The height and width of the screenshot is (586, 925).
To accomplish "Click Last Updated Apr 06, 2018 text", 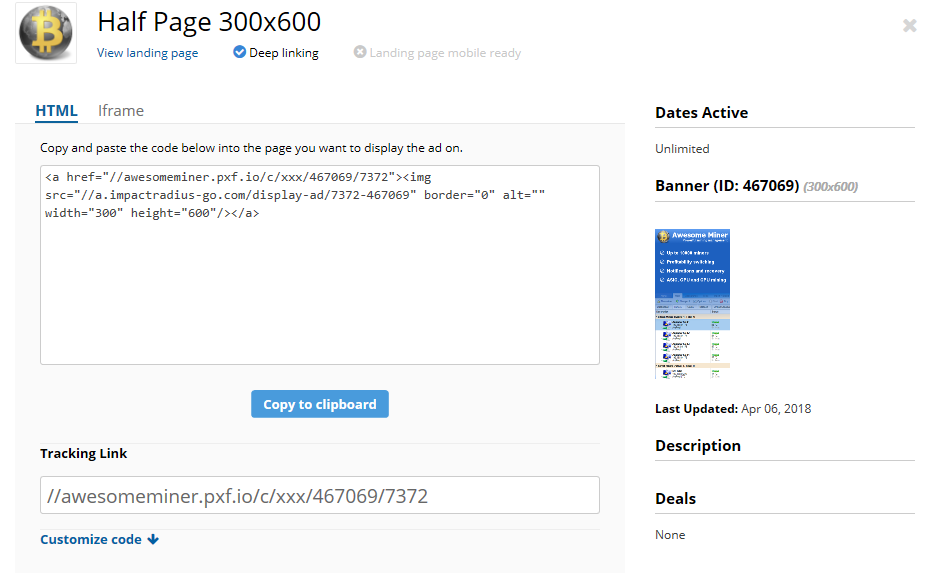I will [x=733, y=408].
